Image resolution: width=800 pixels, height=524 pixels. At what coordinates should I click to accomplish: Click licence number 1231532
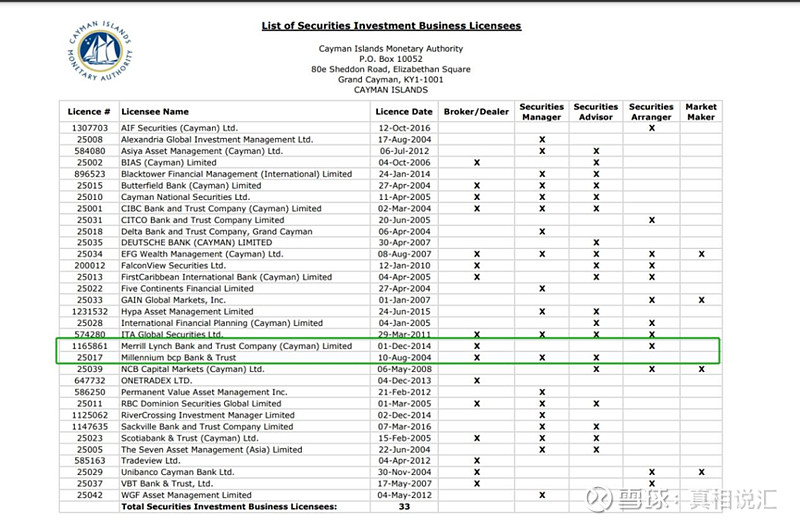point(90,312)
